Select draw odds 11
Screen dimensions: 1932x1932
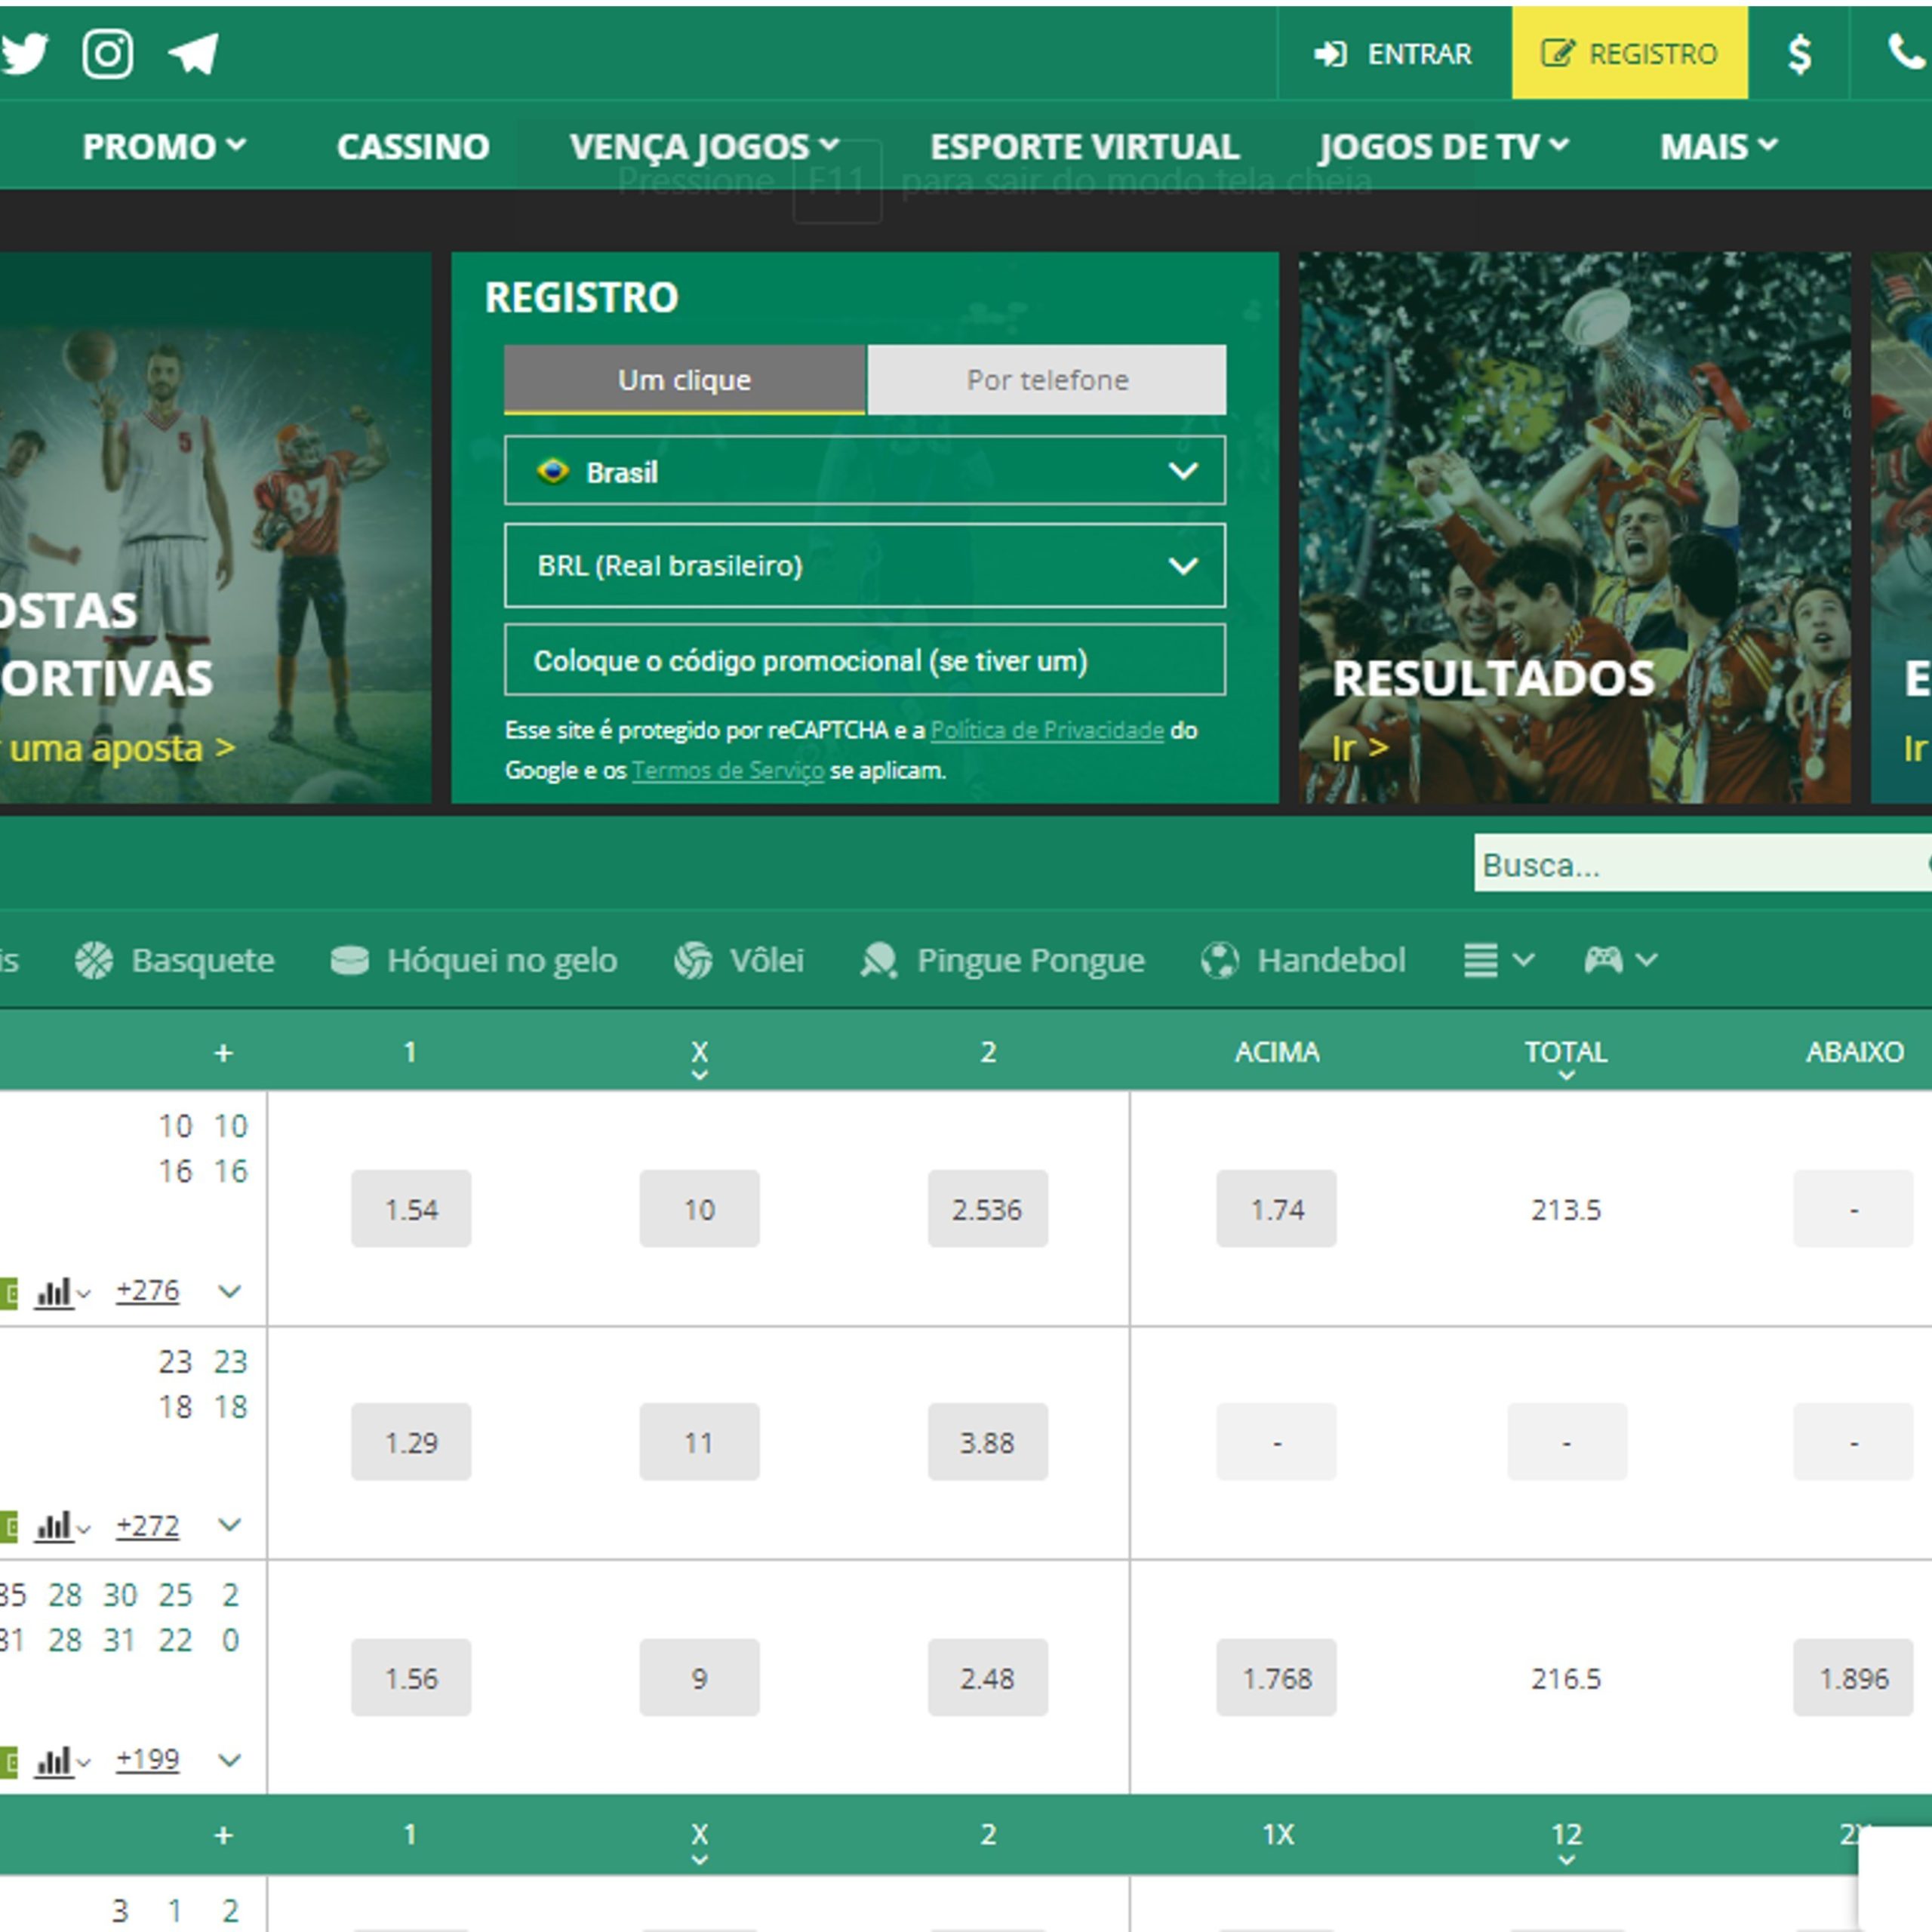(699, 1442)
